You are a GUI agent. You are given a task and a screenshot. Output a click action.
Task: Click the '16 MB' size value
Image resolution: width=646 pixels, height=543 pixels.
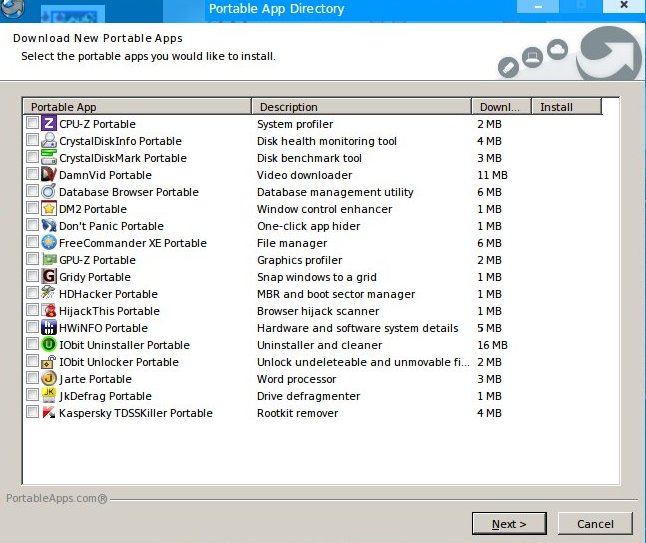(492, 345)
